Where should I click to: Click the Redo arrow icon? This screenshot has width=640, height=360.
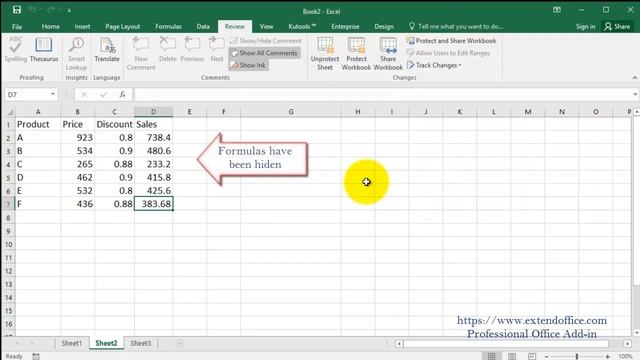(51, 10)
